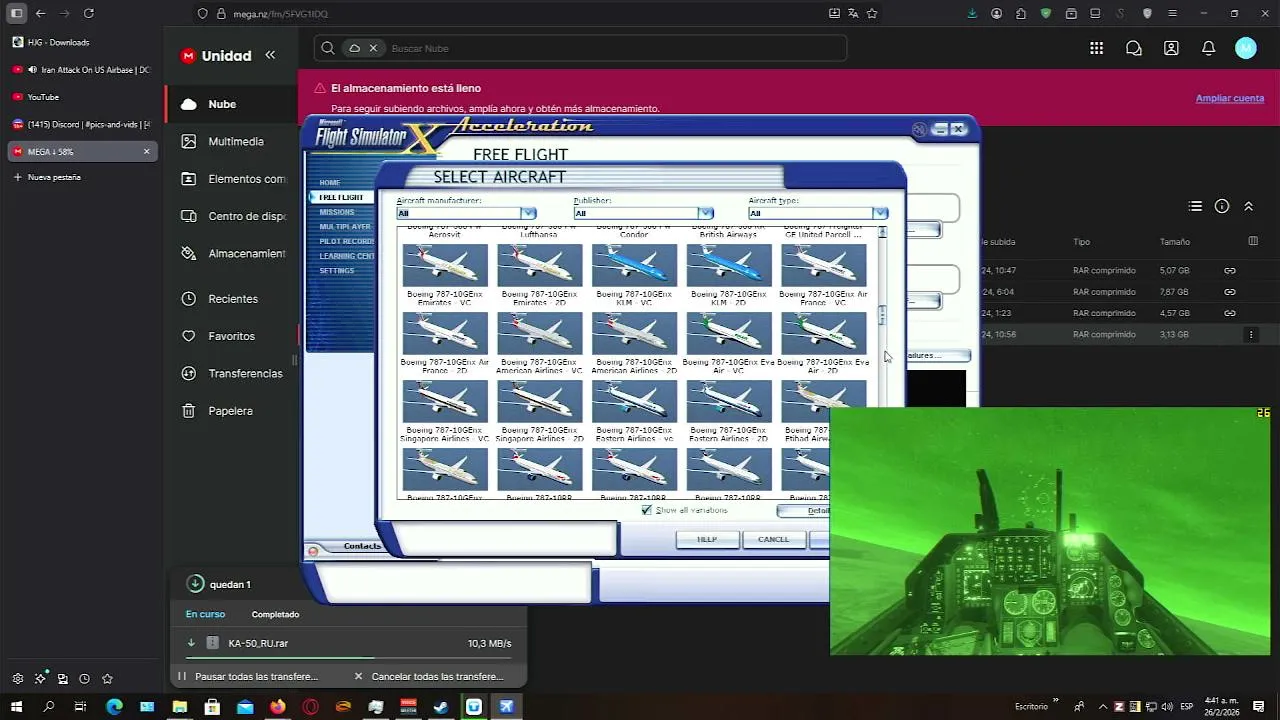
Task: Open MEGA notifications bell
Action: (1208, 48)
